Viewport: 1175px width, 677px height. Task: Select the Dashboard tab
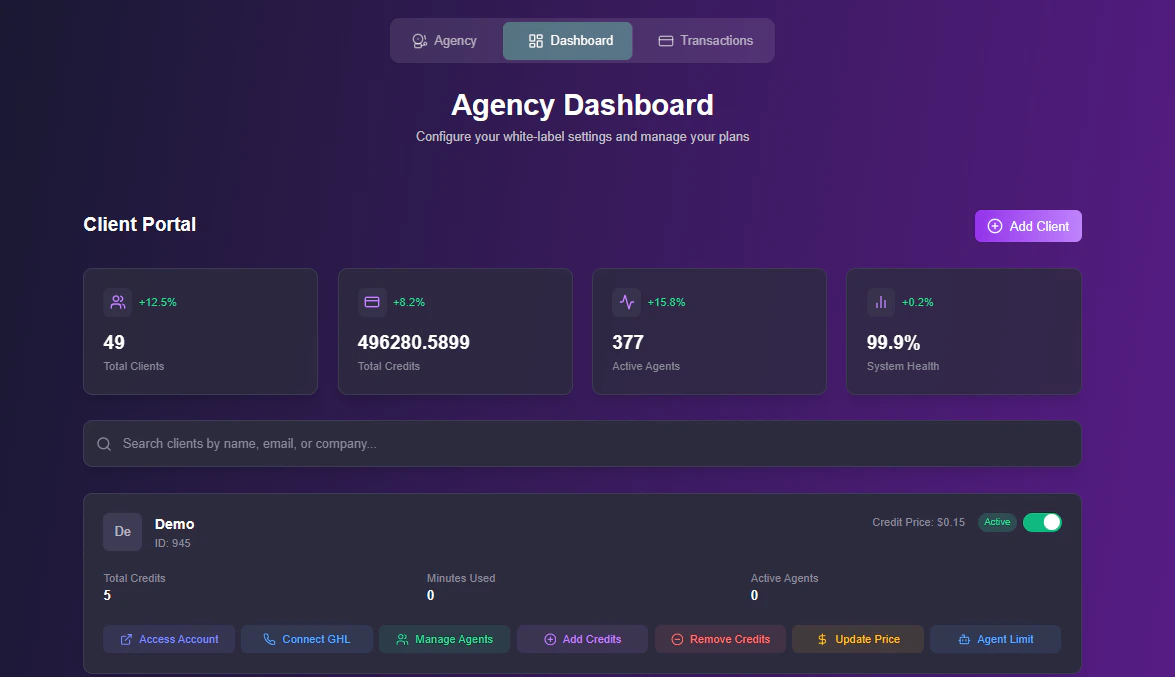[567, 40]
